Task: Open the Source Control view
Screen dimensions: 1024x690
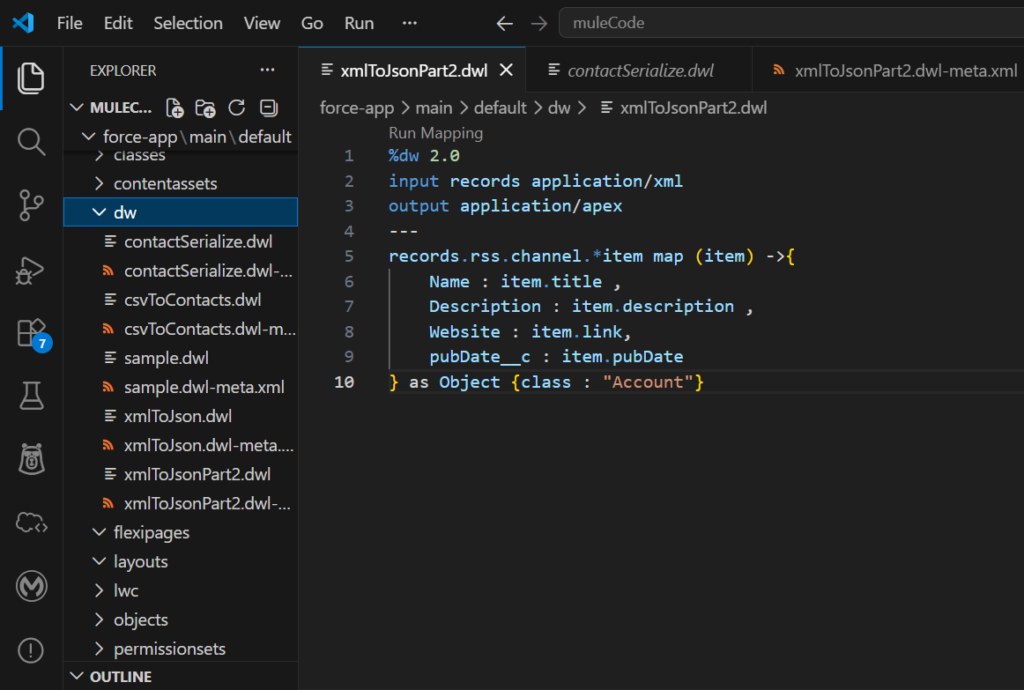Action: [x=31, y=205]
